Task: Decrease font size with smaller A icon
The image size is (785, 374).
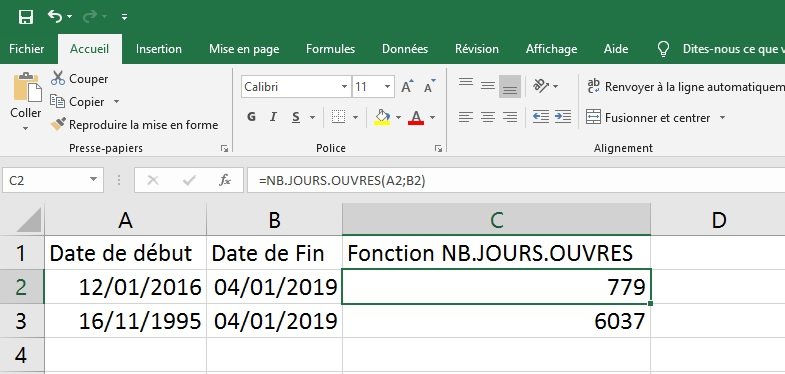Action: click(430, 87)
